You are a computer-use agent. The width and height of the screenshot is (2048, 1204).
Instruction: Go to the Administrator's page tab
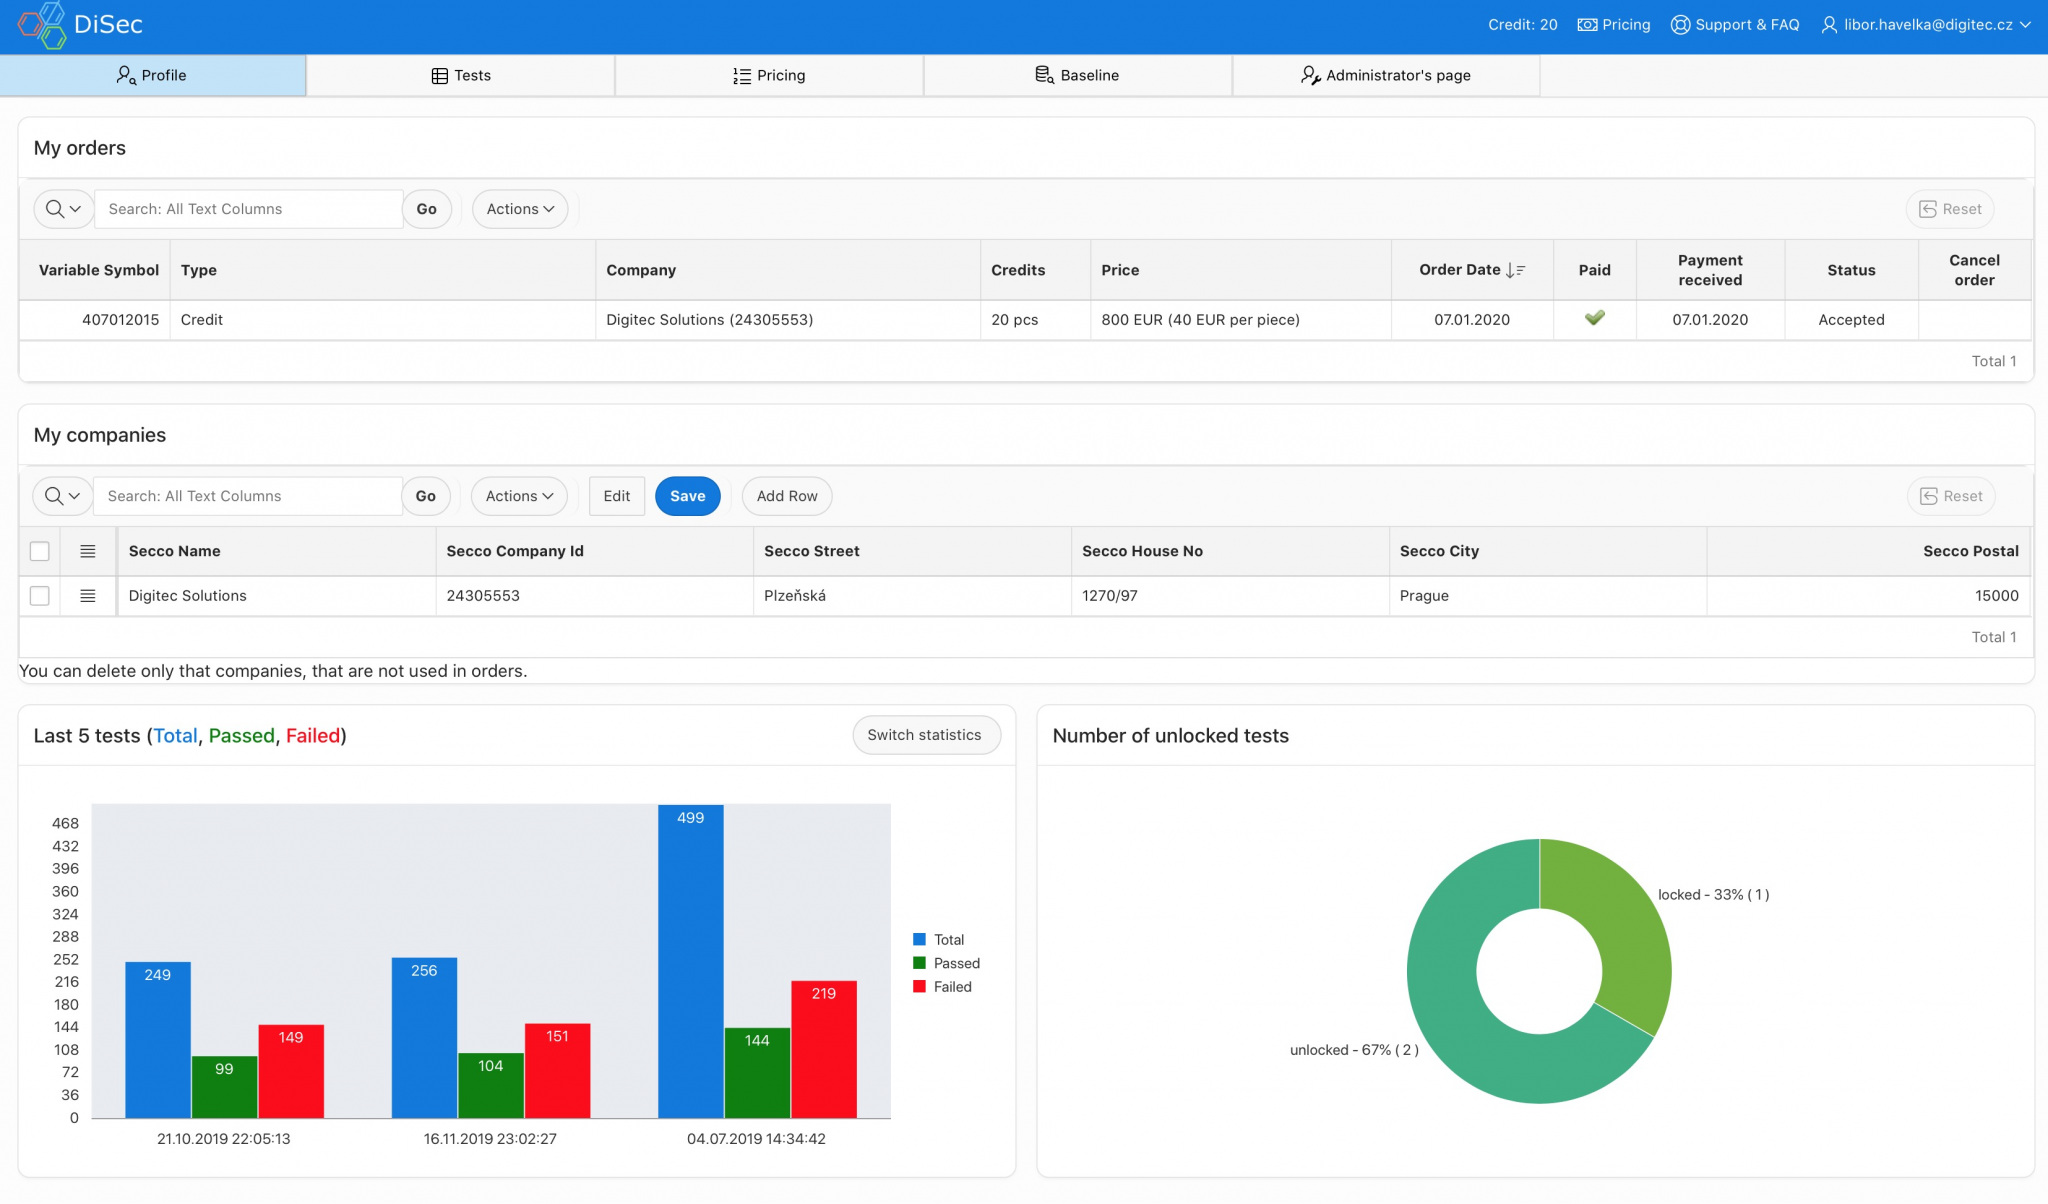tap(1386, 75)
